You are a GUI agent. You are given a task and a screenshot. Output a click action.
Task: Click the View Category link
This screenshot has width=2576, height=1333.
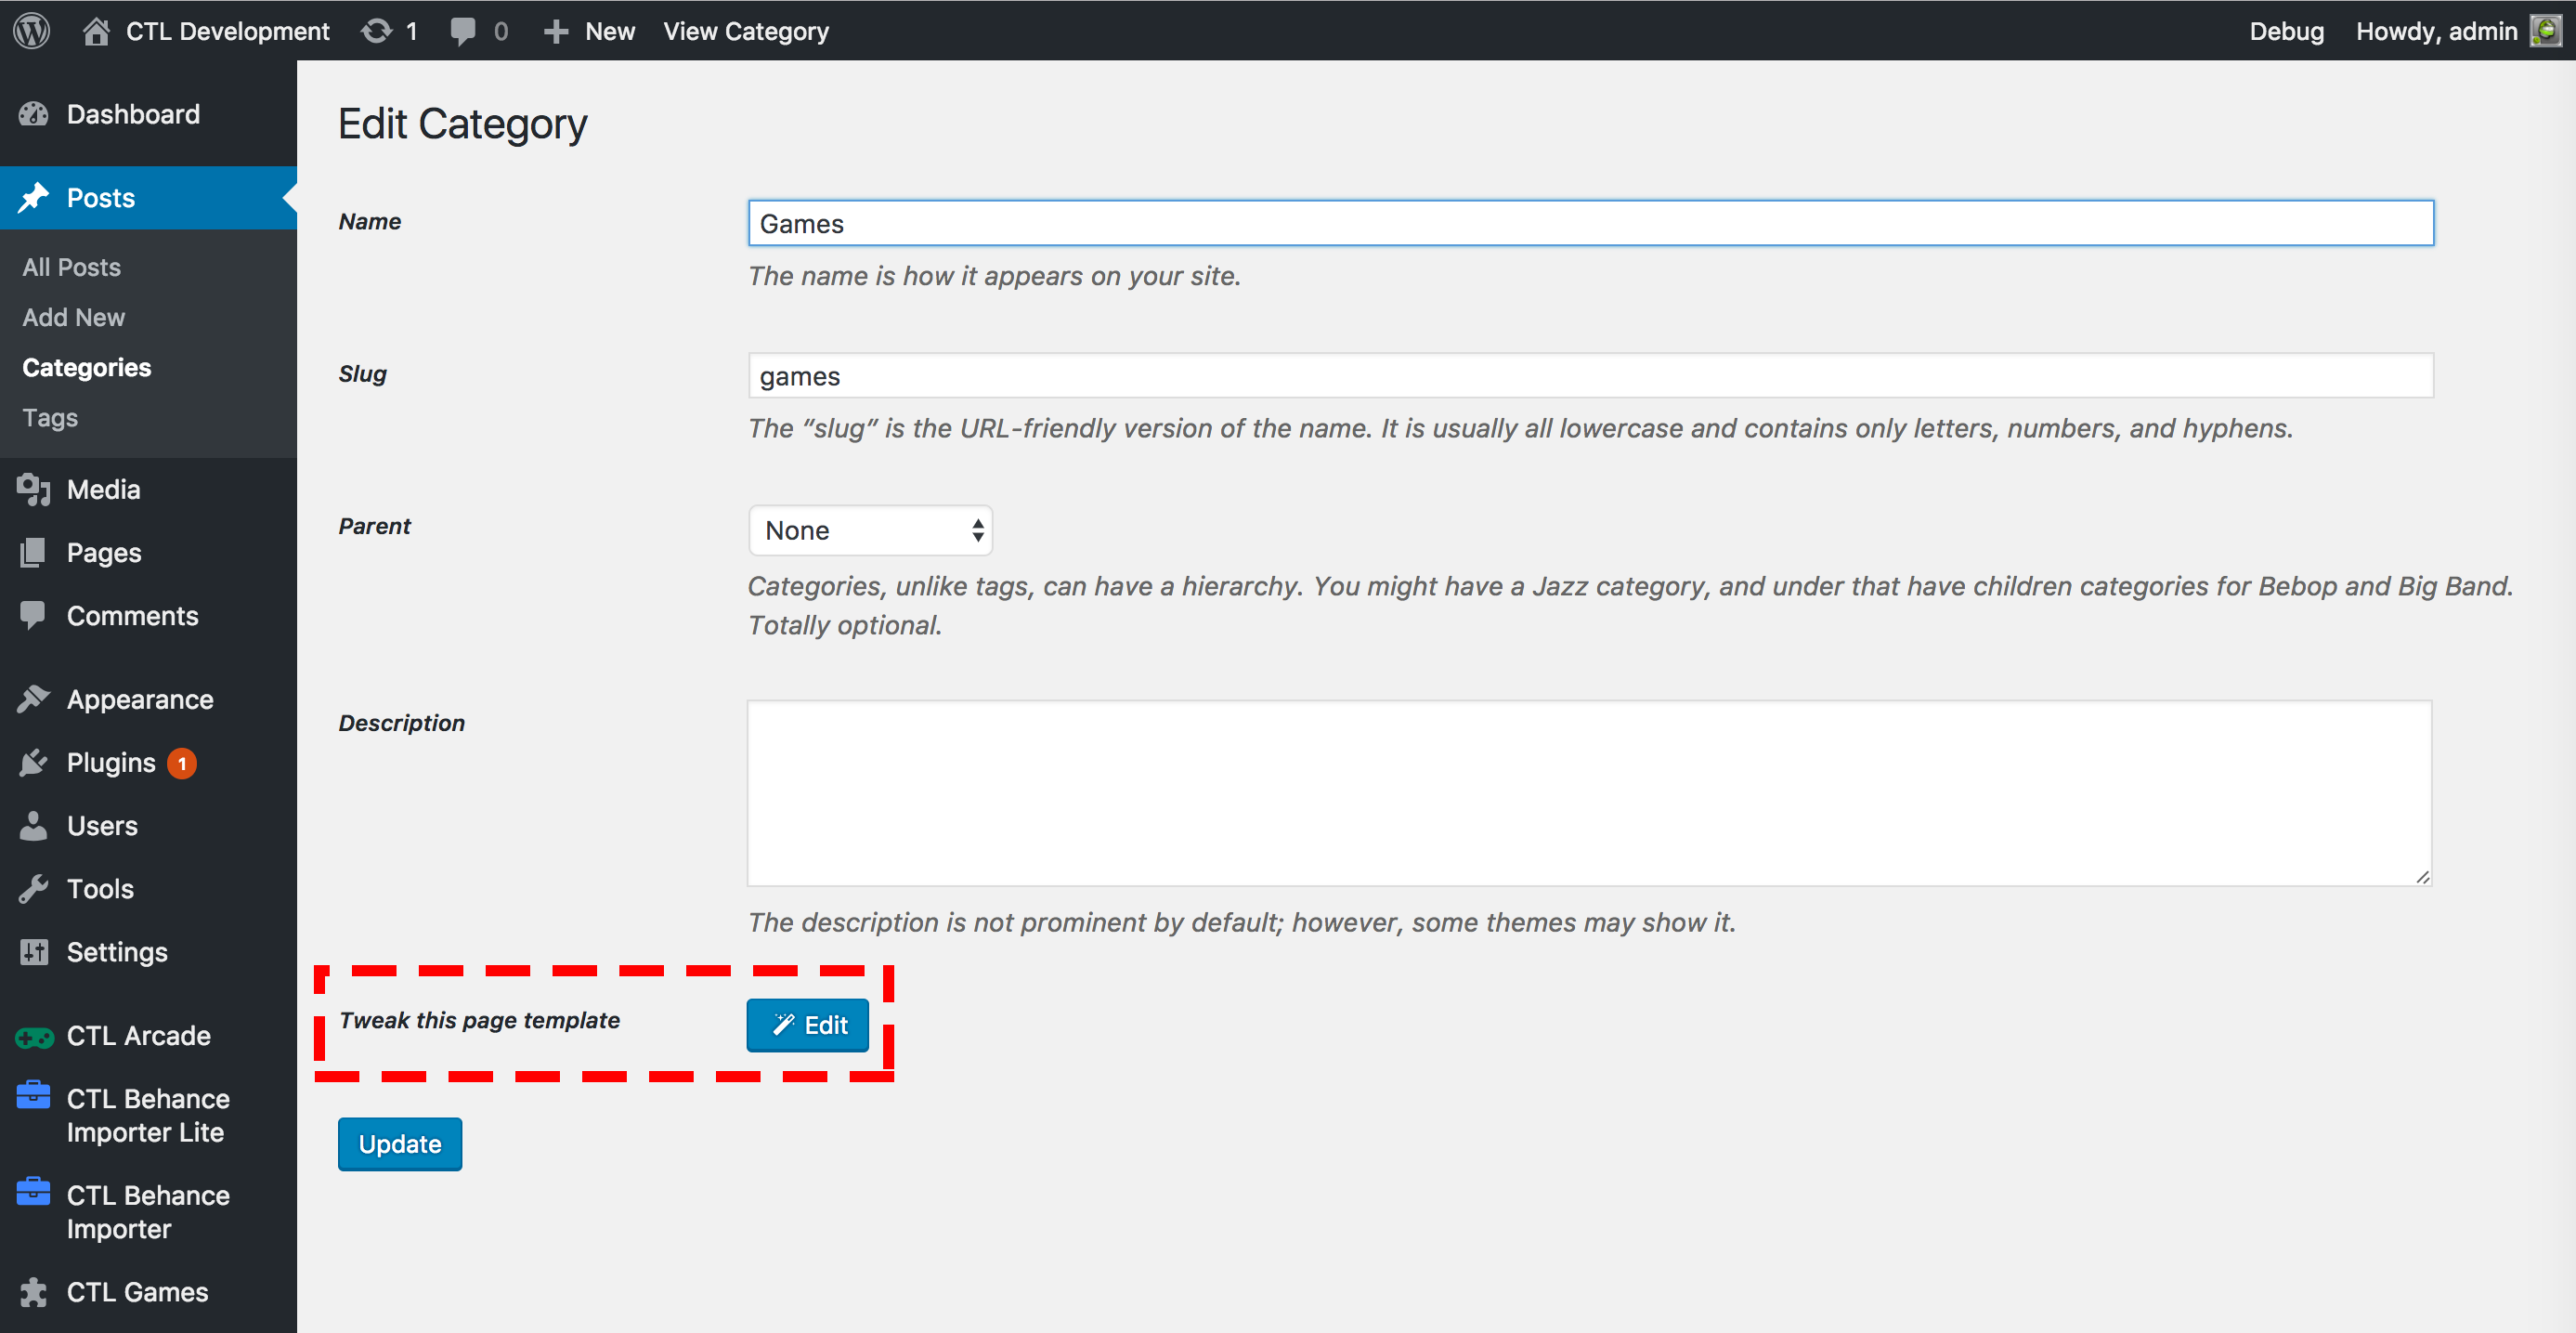coord(746,31)
